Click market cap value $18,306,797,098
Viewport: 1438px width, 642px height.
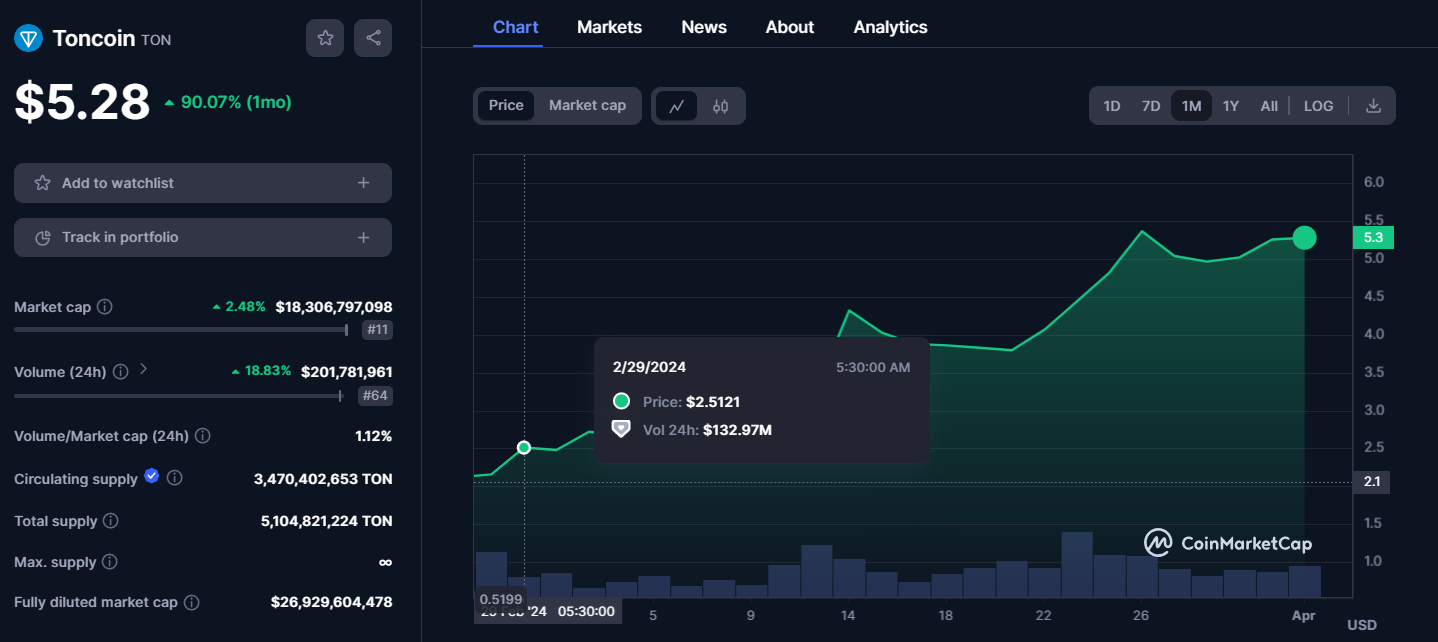(334, 307)
